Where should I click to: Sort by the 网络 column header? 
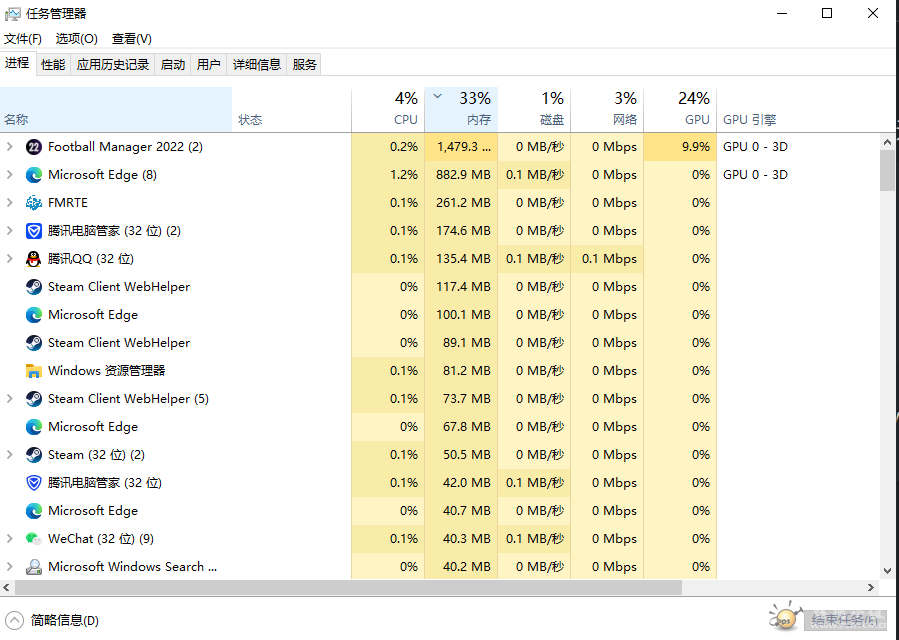[607, 110]
